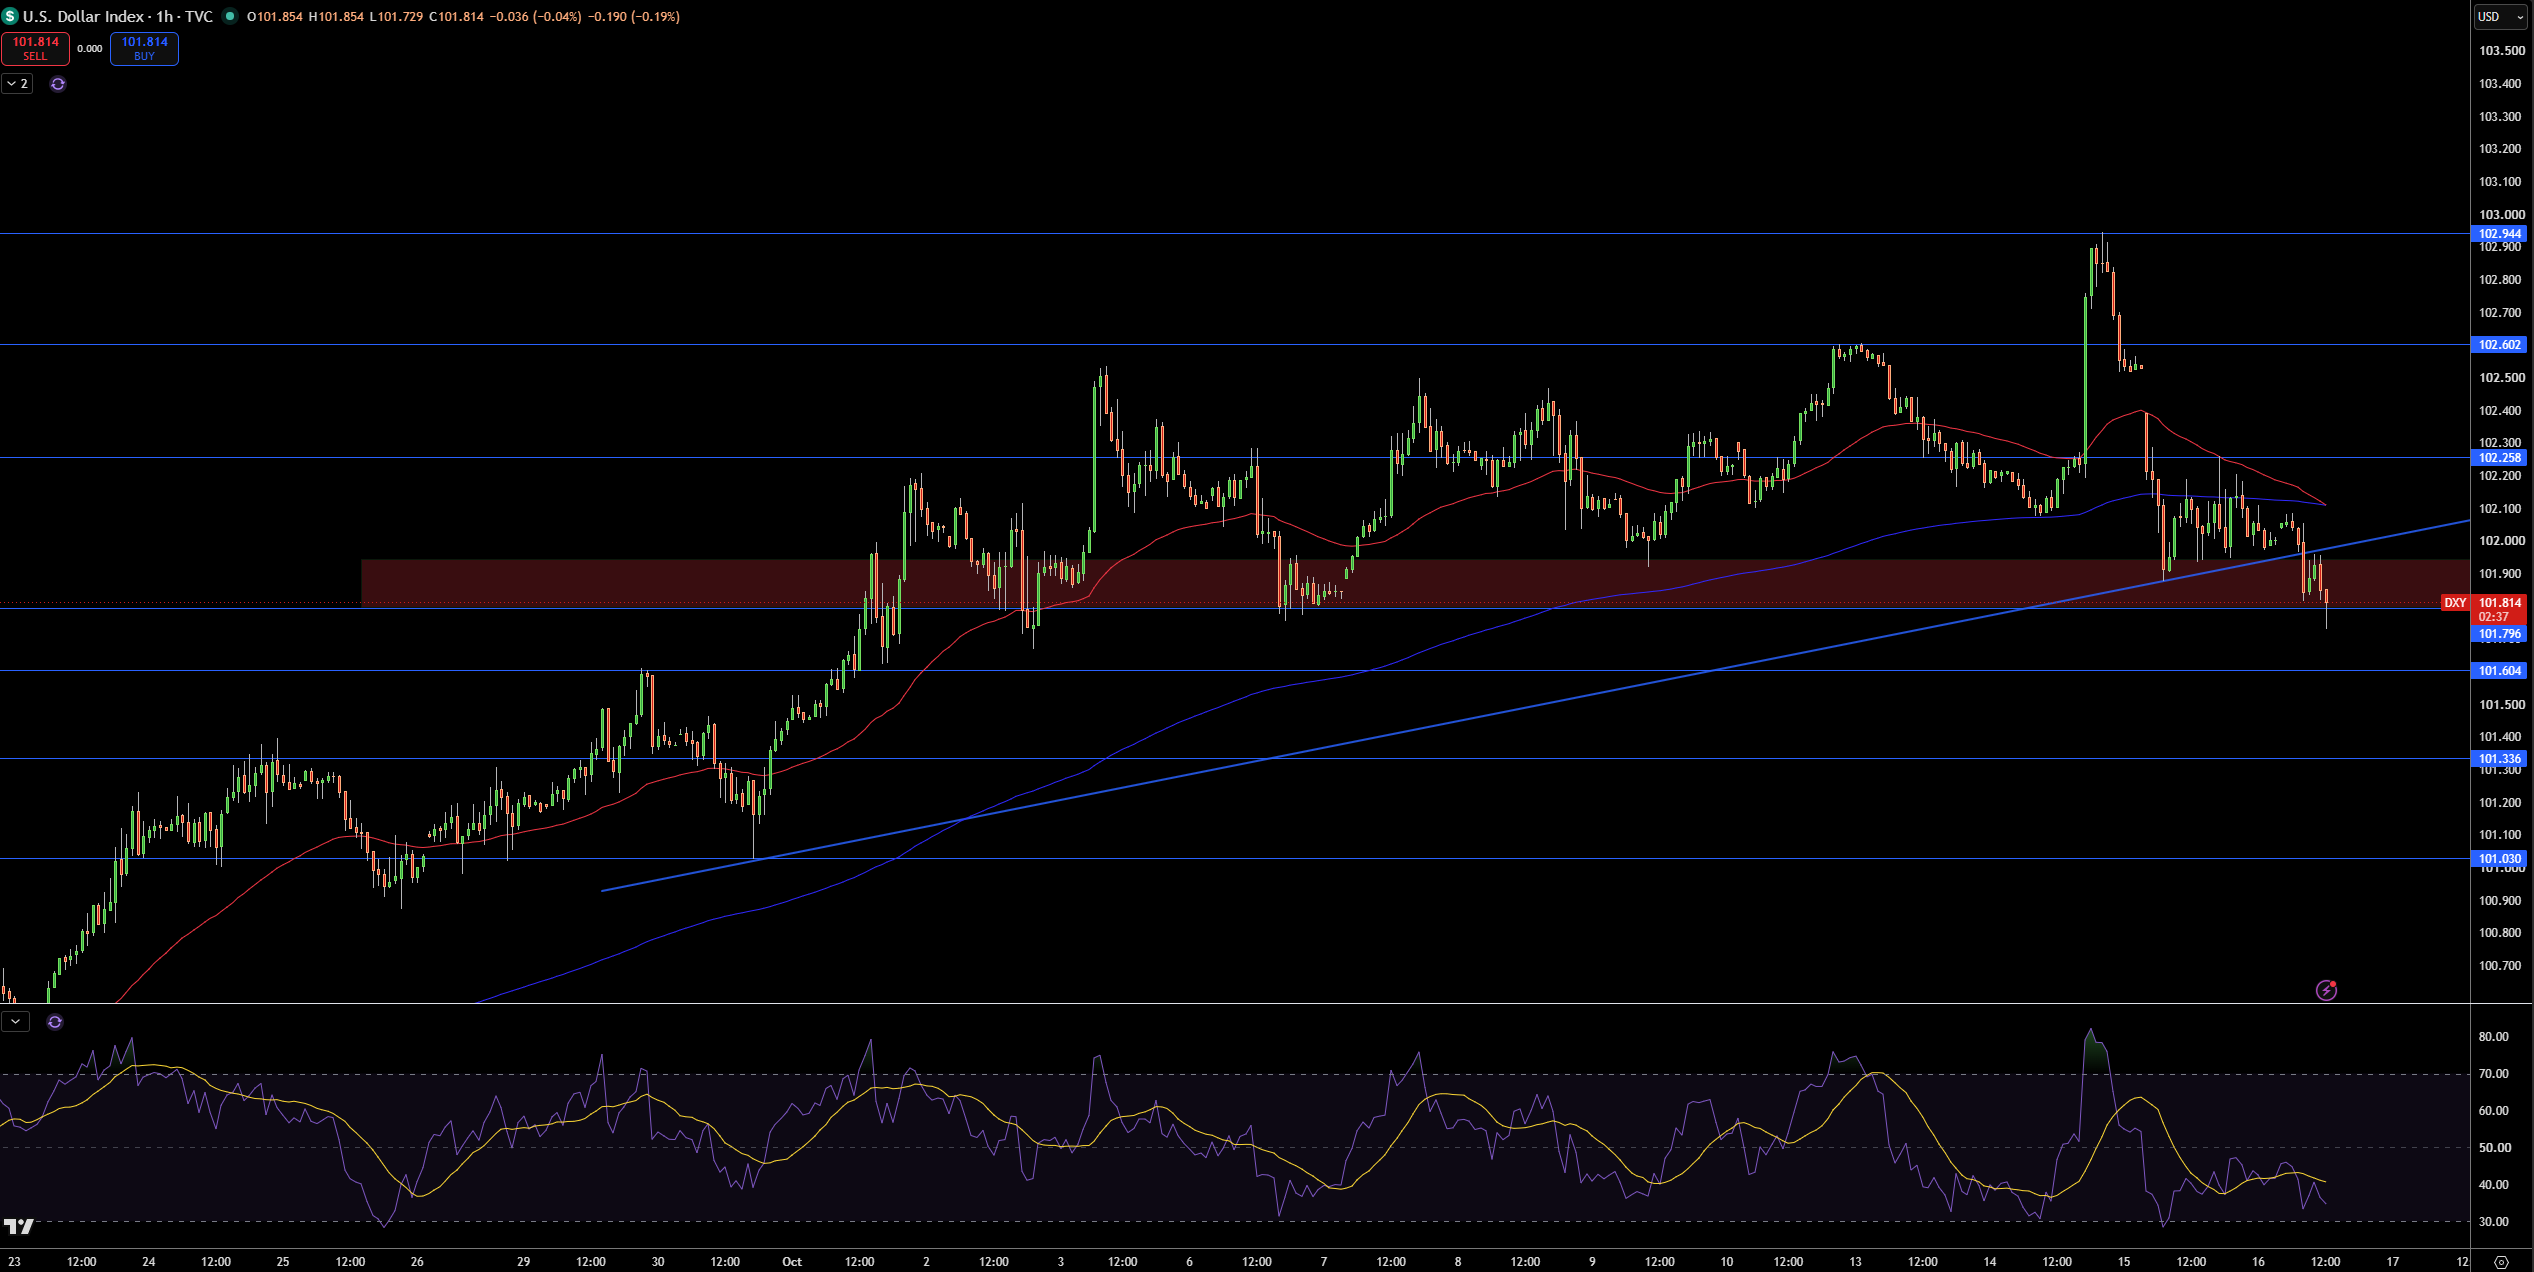
Task: Click the SELL 101.814 button
Action: pos(35,48)
